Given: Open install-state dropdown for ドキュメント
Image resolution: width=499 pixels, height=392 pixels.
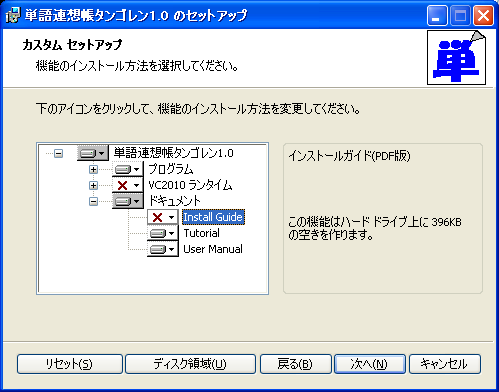Looking at the screenshot, I should coord(128,201).
